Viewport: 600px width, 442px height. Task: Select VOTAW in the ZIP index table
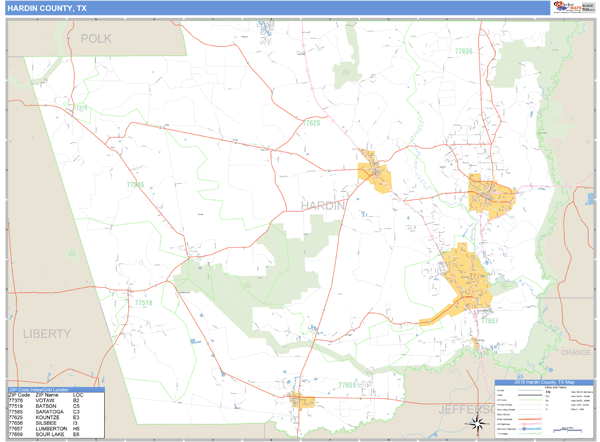coord(45,401)
